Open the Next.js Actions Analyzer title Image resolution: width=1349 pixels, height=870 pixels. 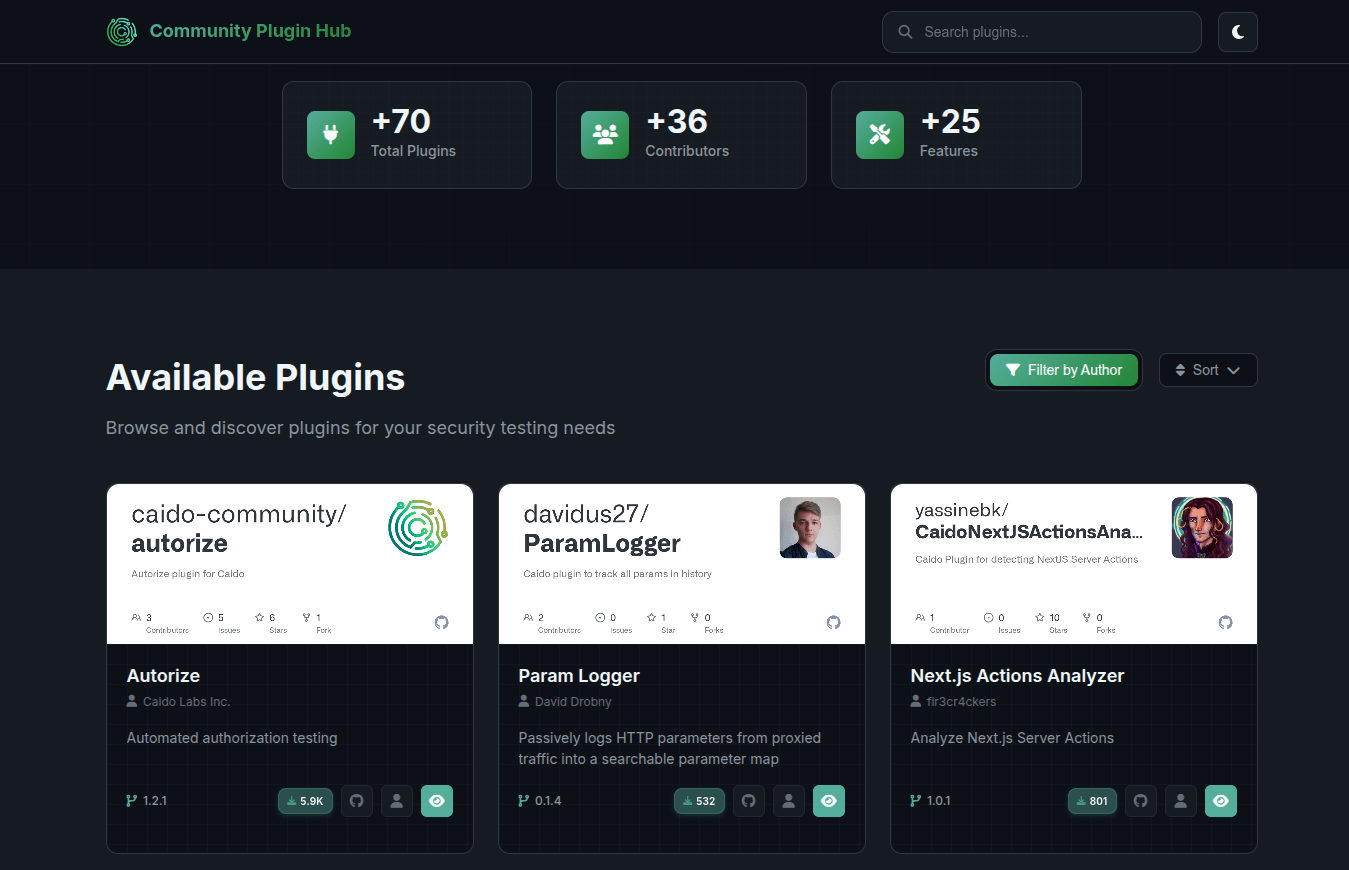coord(1017,676)
